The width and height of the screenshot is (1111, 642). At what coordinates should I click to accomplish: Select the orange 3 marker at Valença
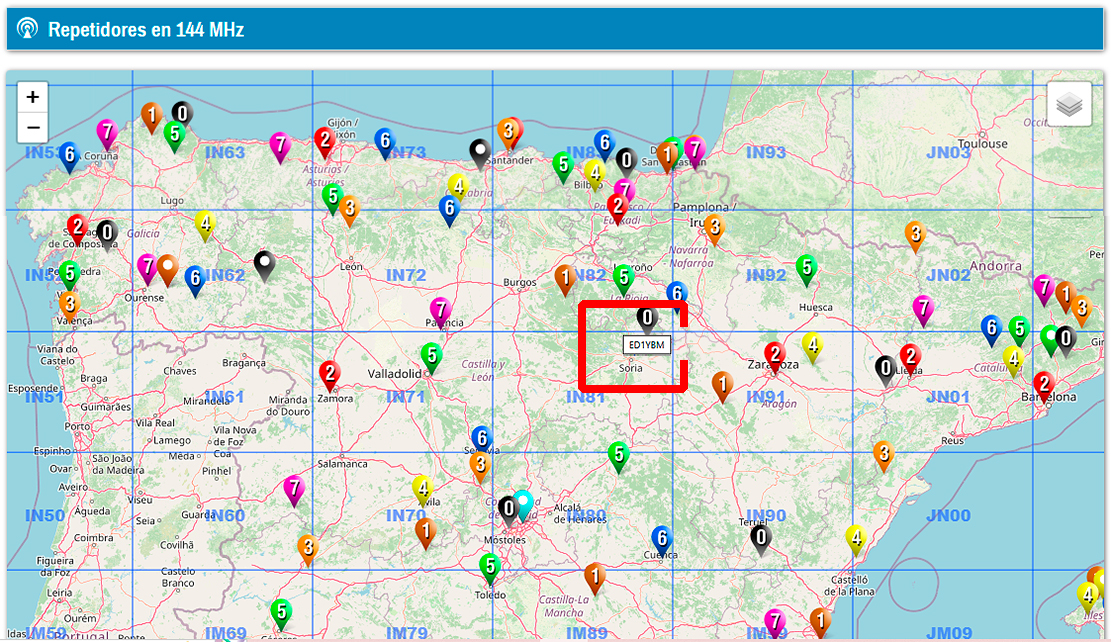[69, 307]
